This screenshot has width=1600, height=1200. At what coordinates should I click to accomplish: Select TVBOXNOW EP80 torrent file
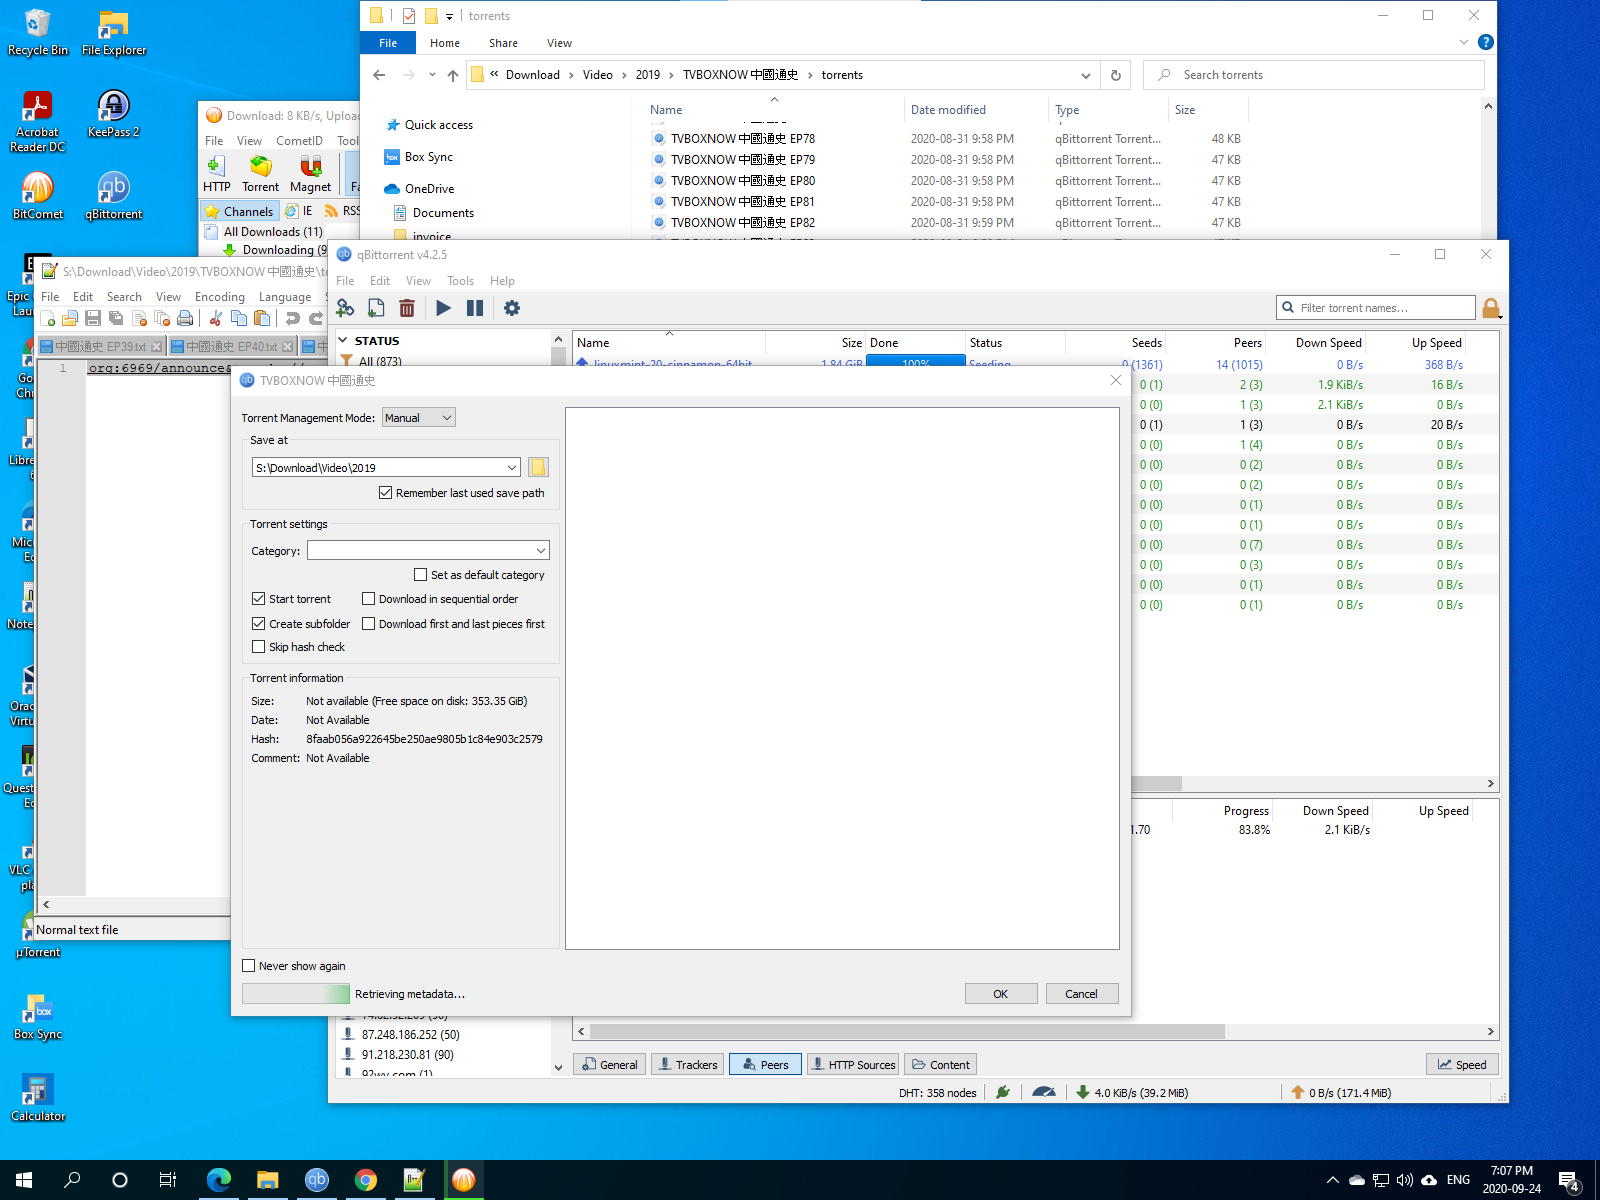click(x=742, y=181)
